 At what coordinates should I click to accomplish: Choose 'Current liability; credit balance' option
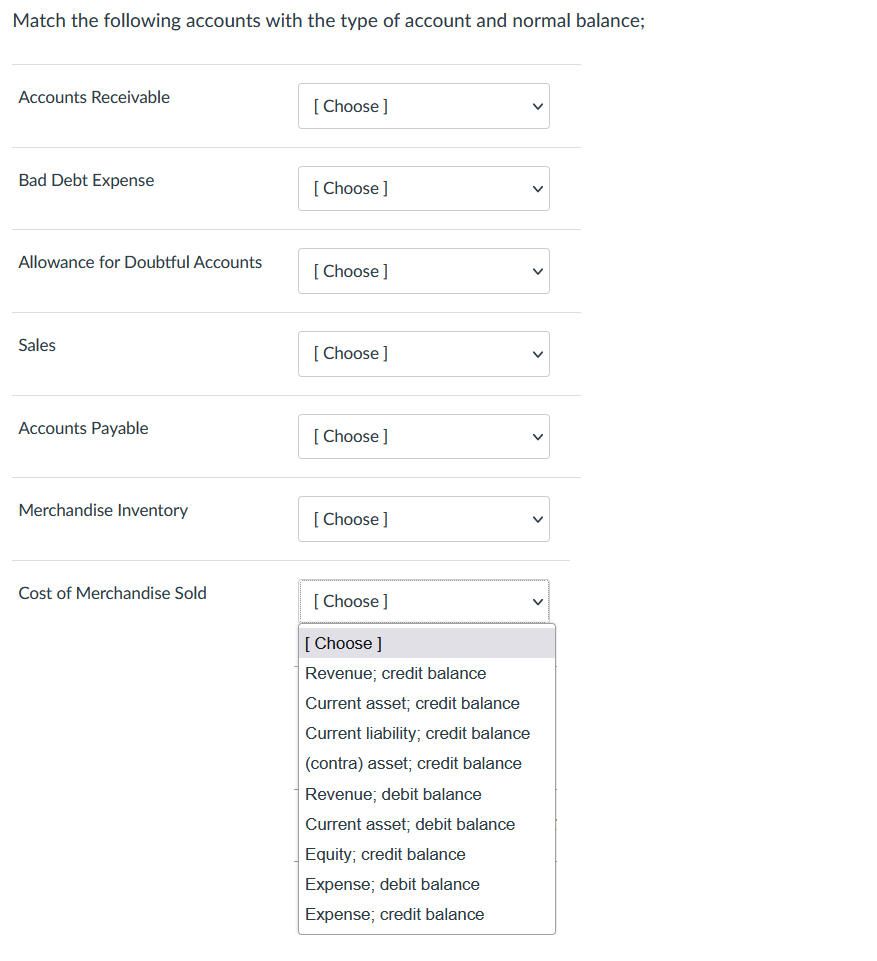[x=417, y=733]
